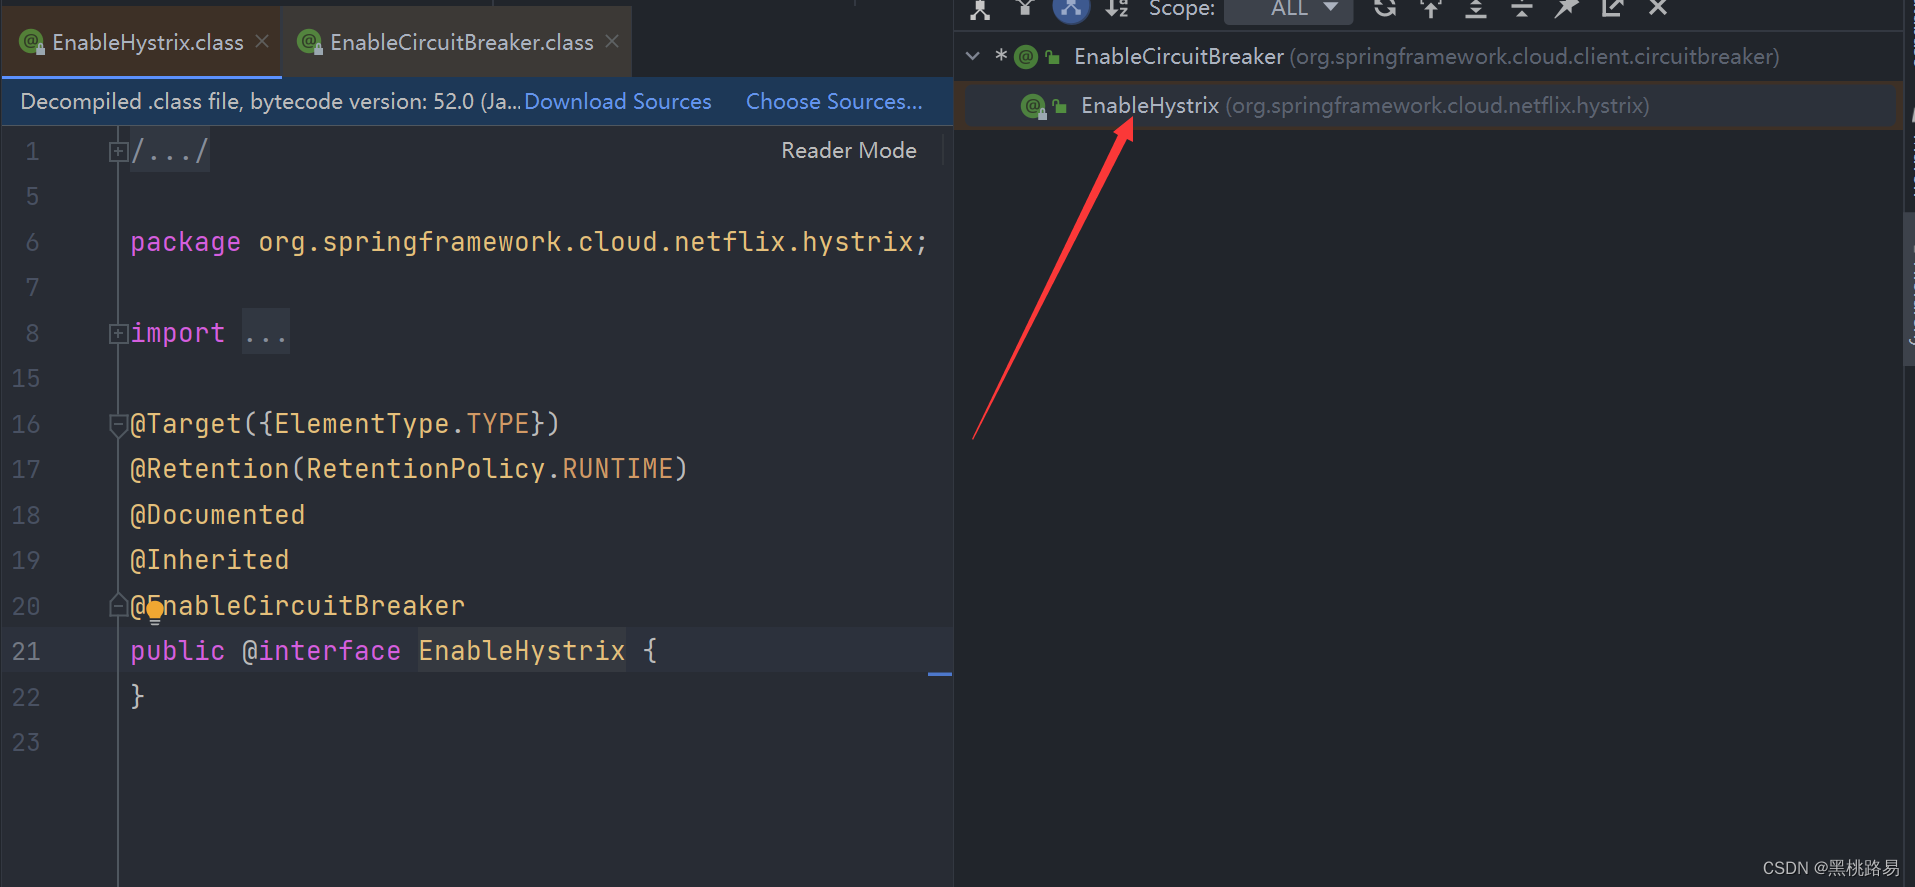The height and width of the screenshot is (887, 1915).
Task: Click line number 6 in gutter
Action: 32,243
